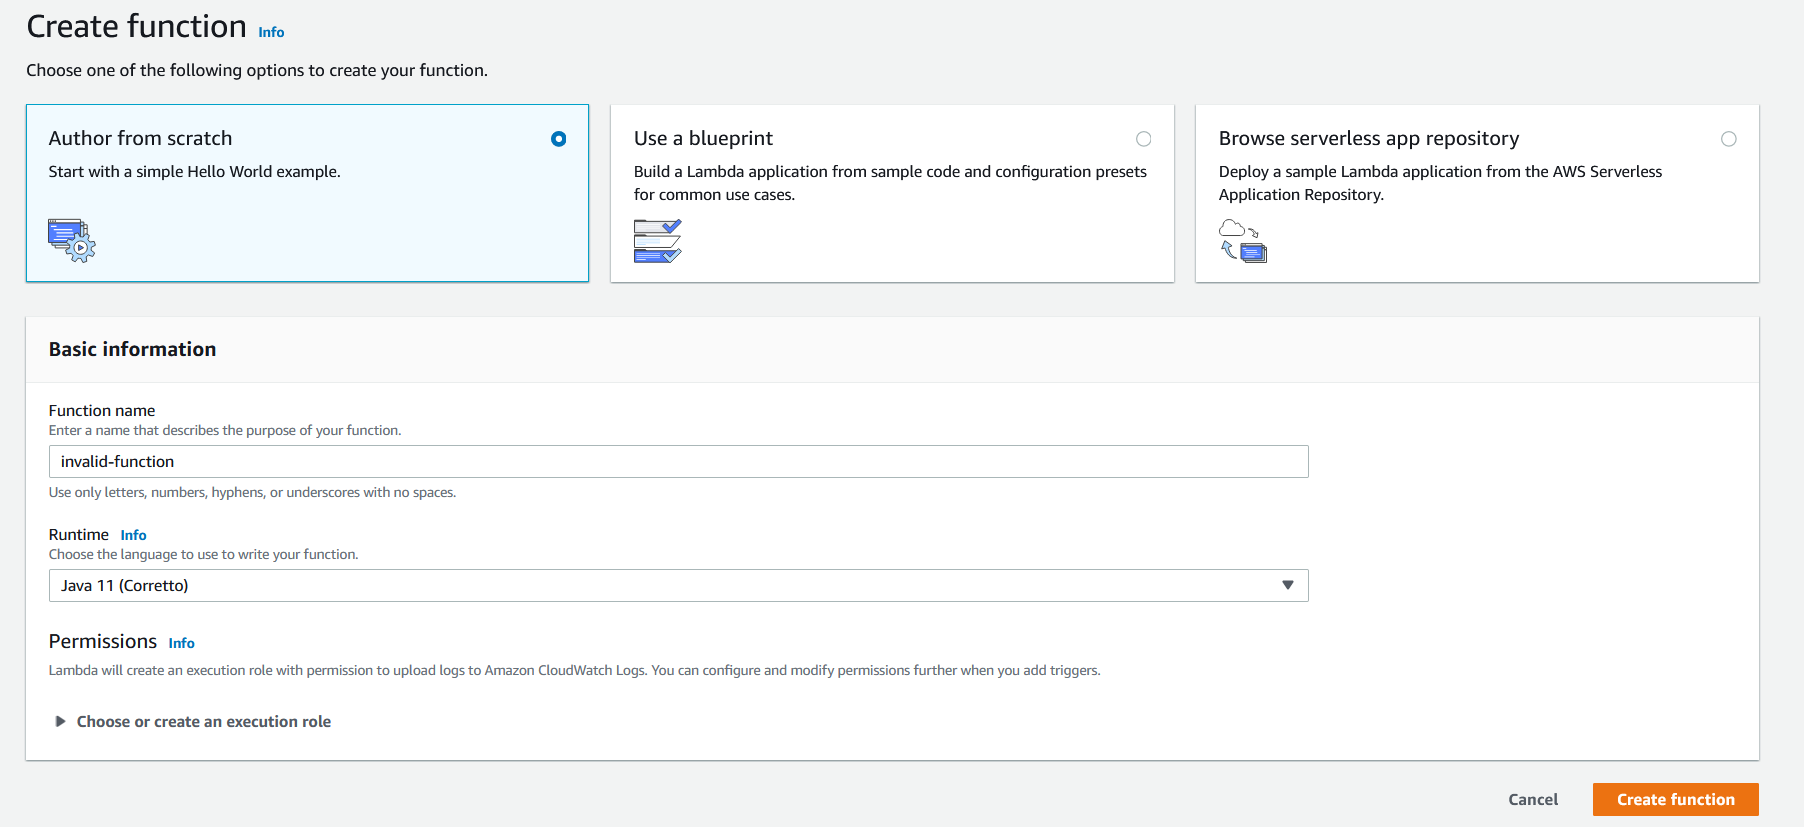Click the Author from scratch card title
This screenshot has height=827, width=1804.
(x=140, y=138)
